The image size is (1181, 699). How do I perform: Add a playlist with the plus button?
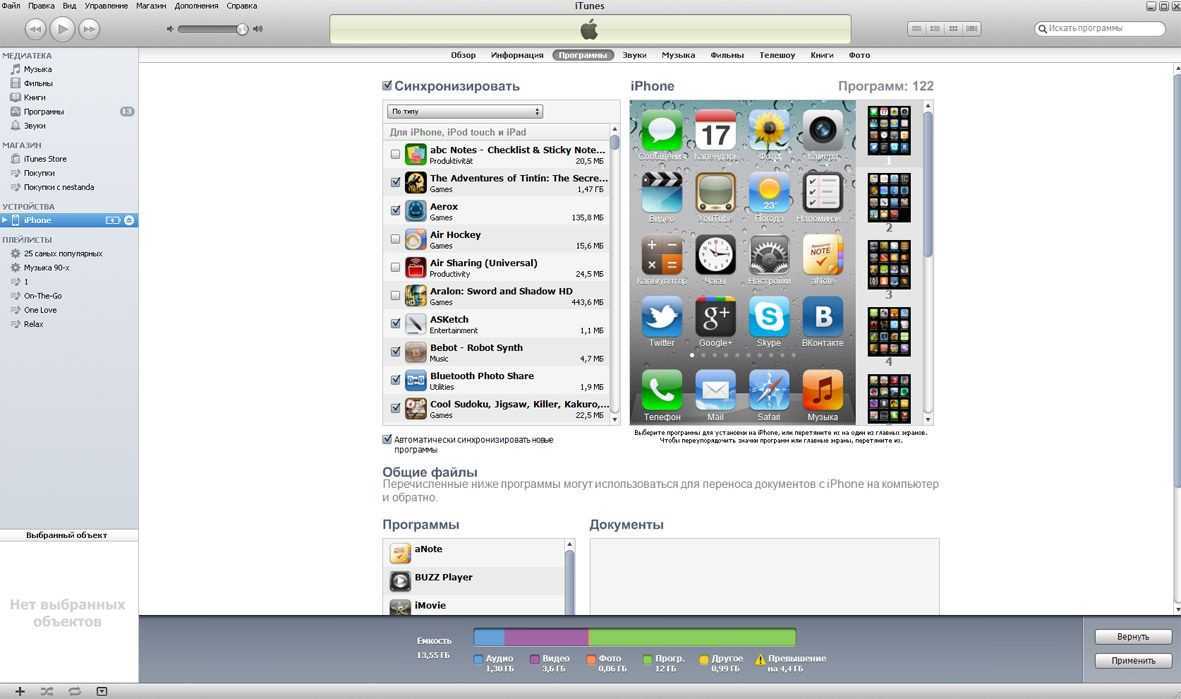[x=20, y=691]
